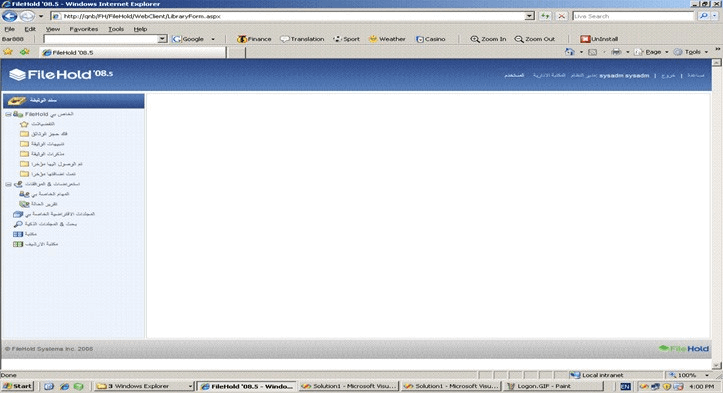Click the UnInstall toolbar button
Screen dimensions: 723x393
point(599,39)
